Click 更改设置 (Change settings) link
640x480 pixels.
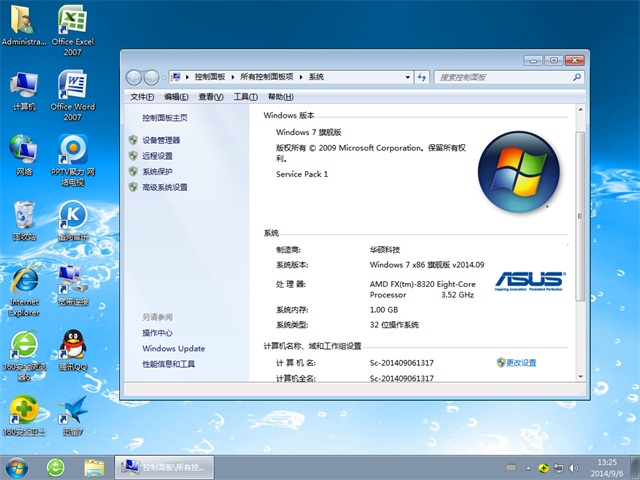[x=521, y=362]
